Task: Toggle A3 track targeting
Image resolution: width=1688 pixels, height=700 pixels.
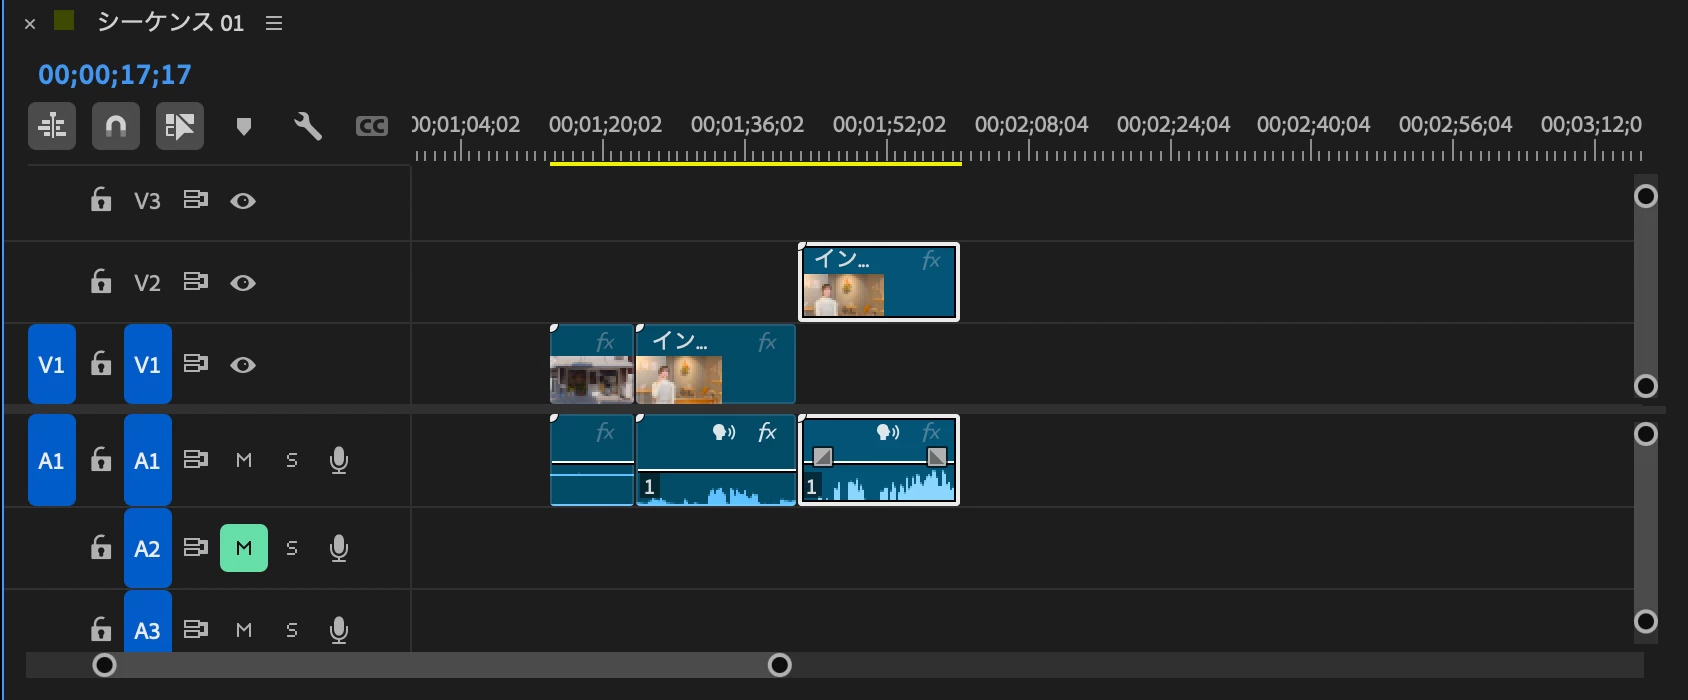Action: click(148, 622)
